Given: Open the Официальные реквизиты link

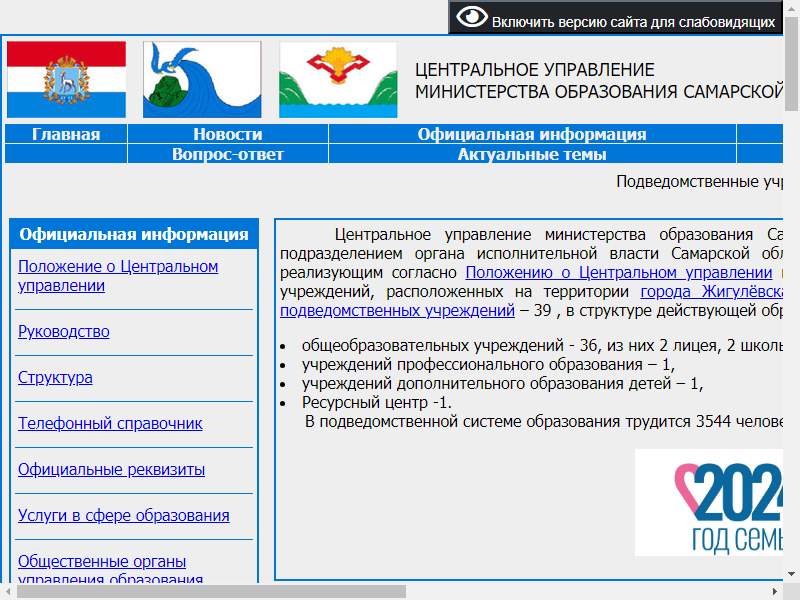Looking at the screenshot, I should (111, 469).
